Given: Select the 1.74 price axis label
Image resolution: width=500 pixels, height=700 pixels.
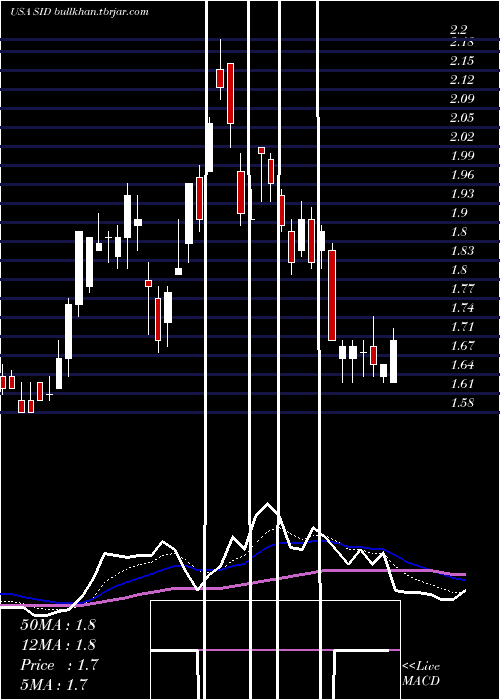Looking at the screenshot, I should [x=462, y=308].
